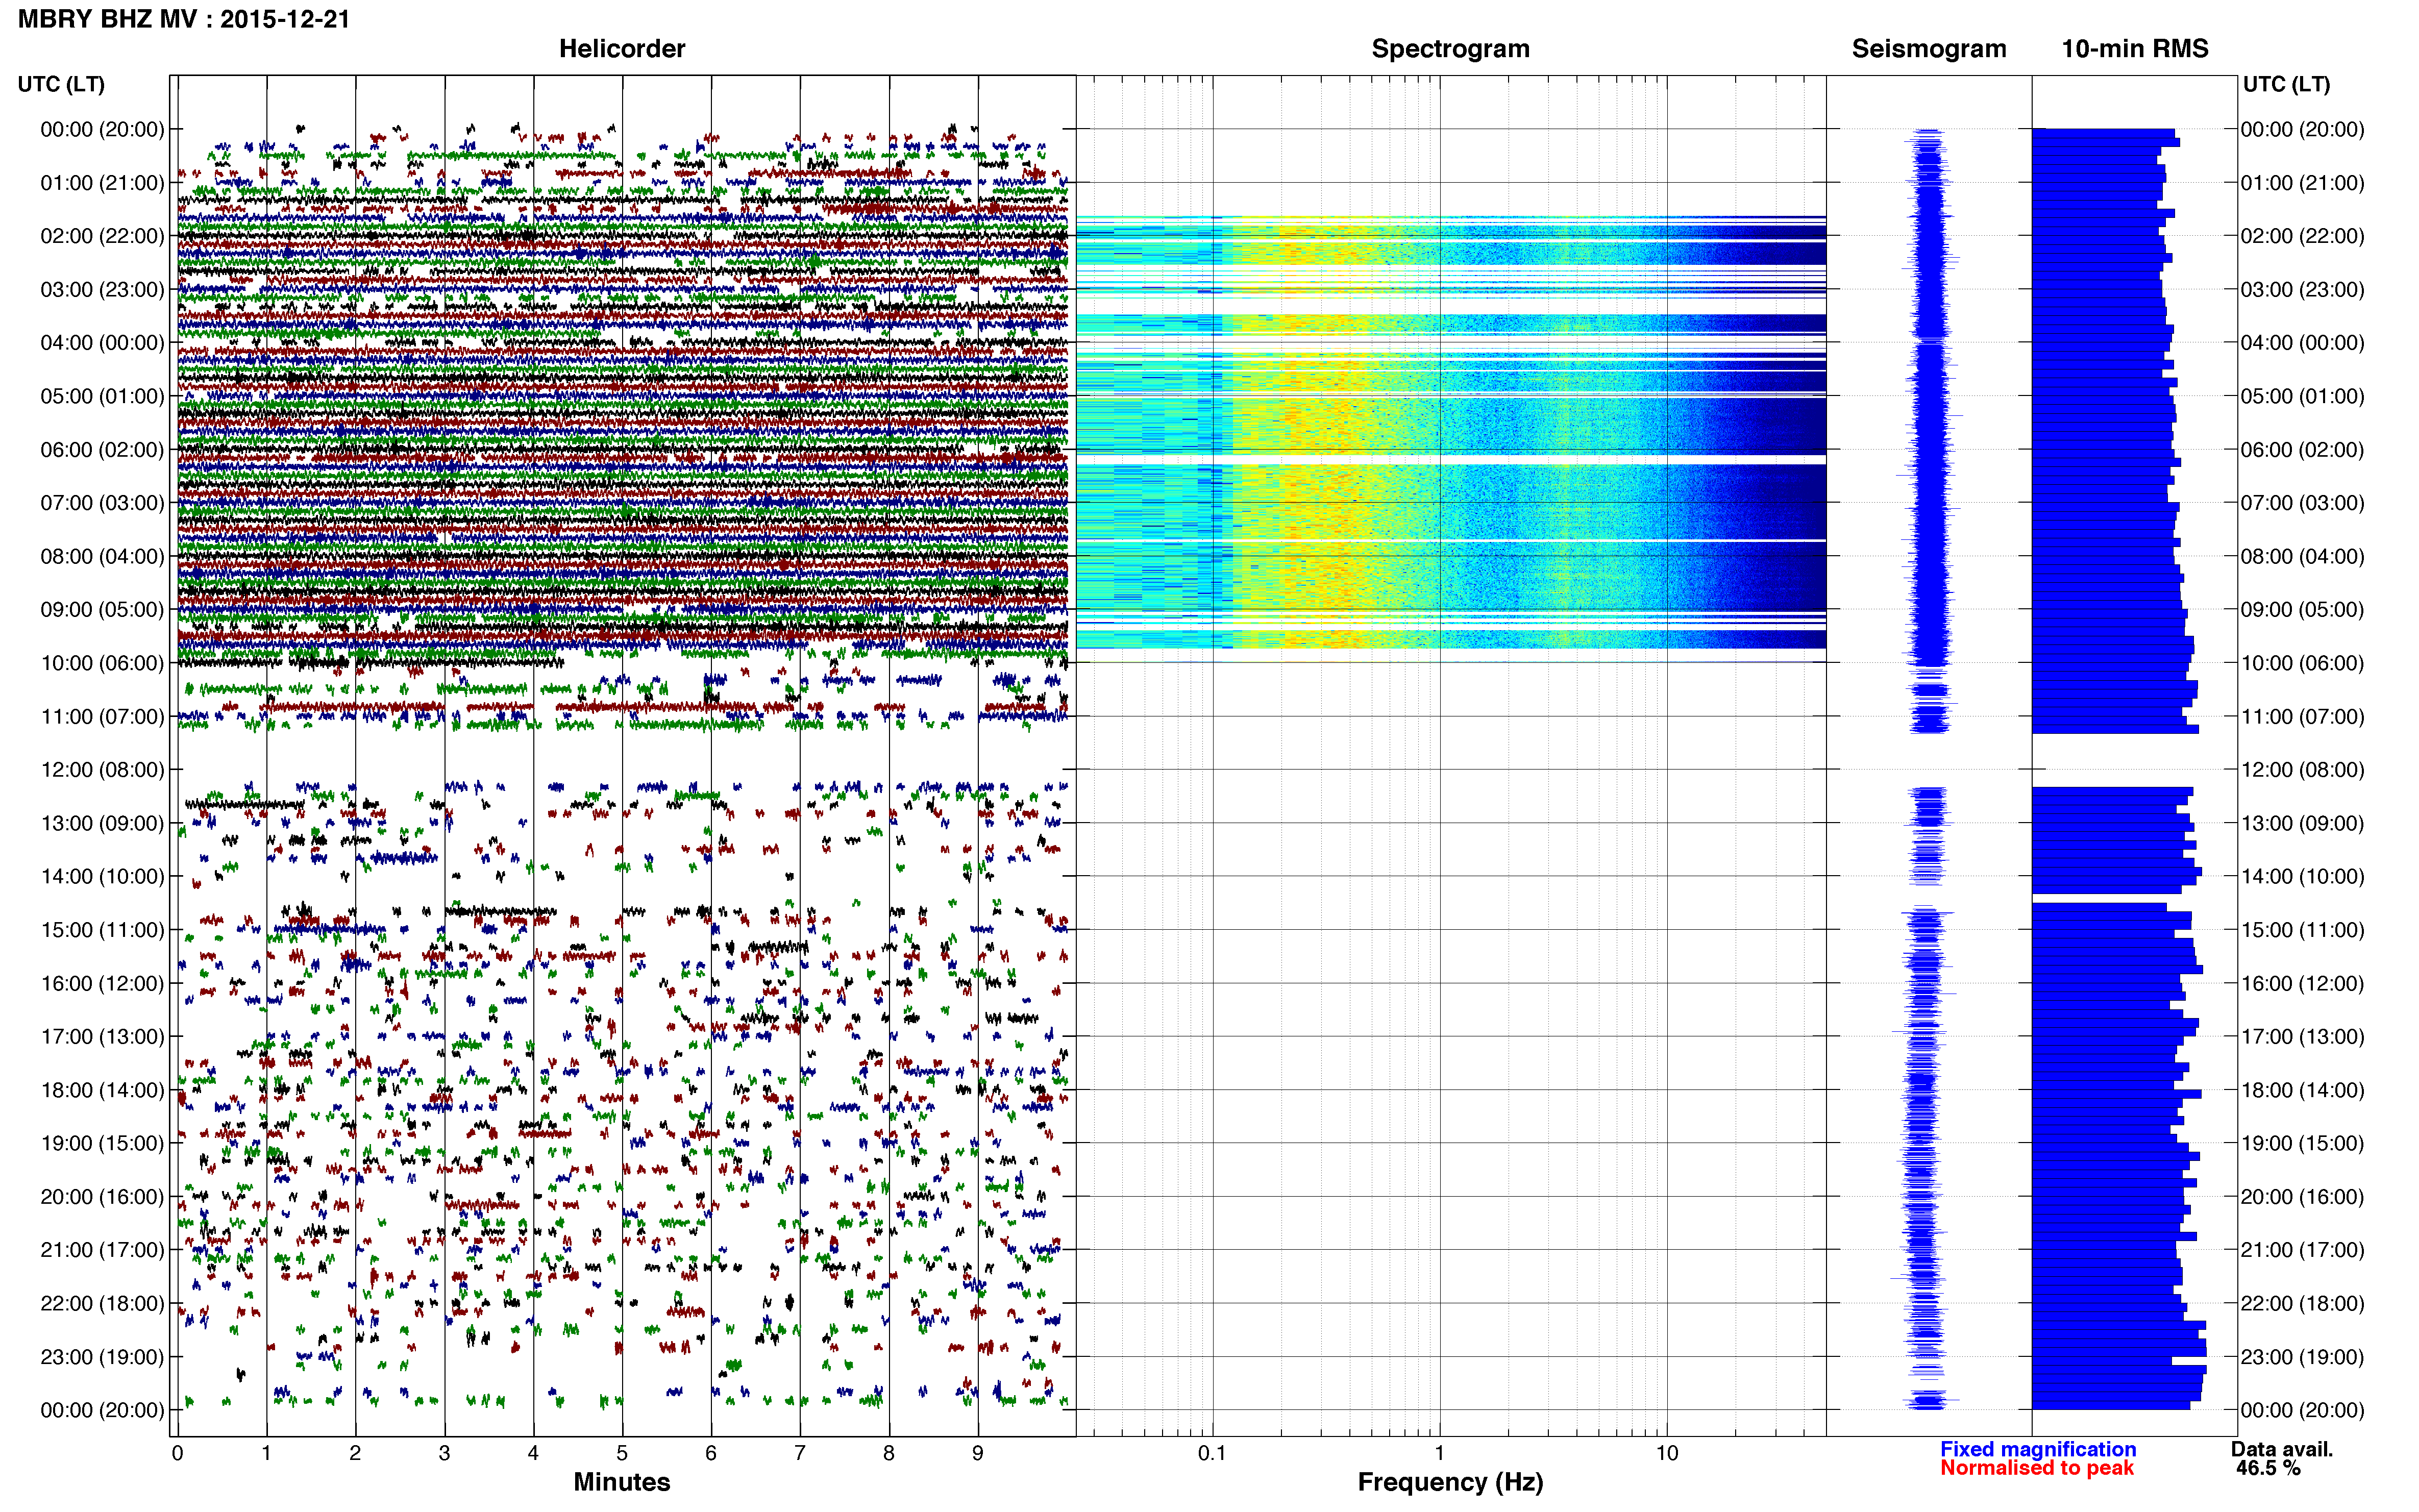Click left time label '04:00 (00:00)'

click(x=102, y=343)
